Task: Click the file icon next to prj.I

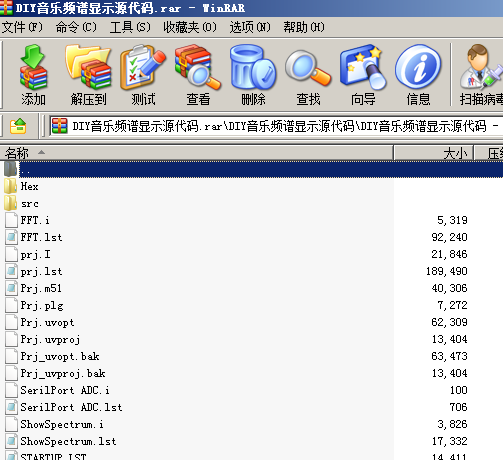Action: tap(11, 254)
